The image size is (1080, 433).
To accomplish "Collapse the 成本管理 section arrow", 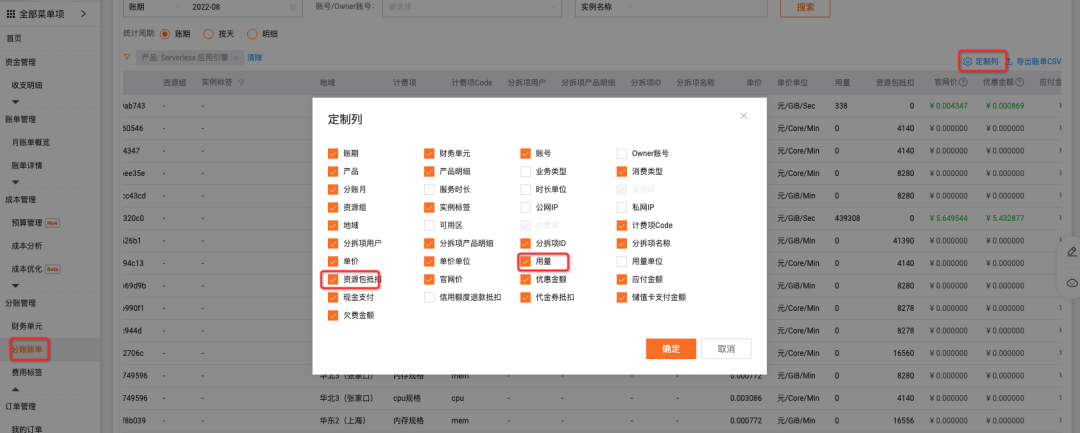I will (15, 286).
